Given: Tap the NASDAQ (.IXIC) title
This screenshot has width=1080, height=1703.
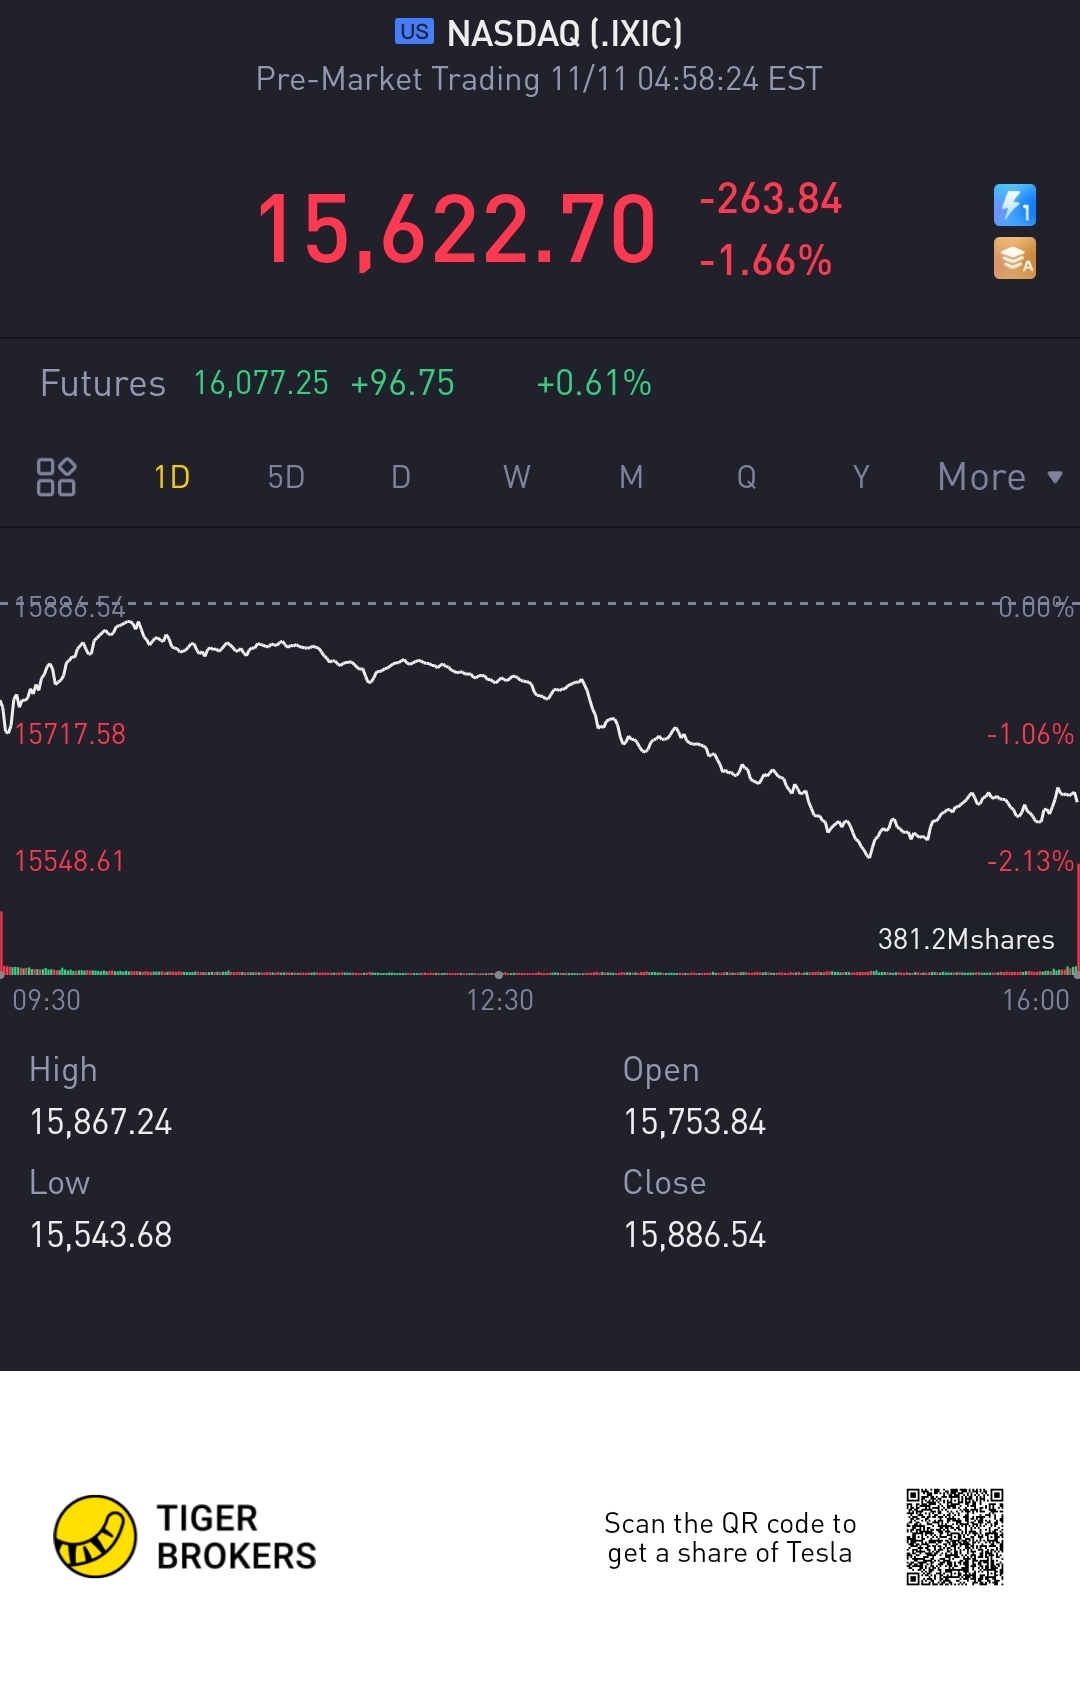Looking at the screenshot, I should 564,34.
